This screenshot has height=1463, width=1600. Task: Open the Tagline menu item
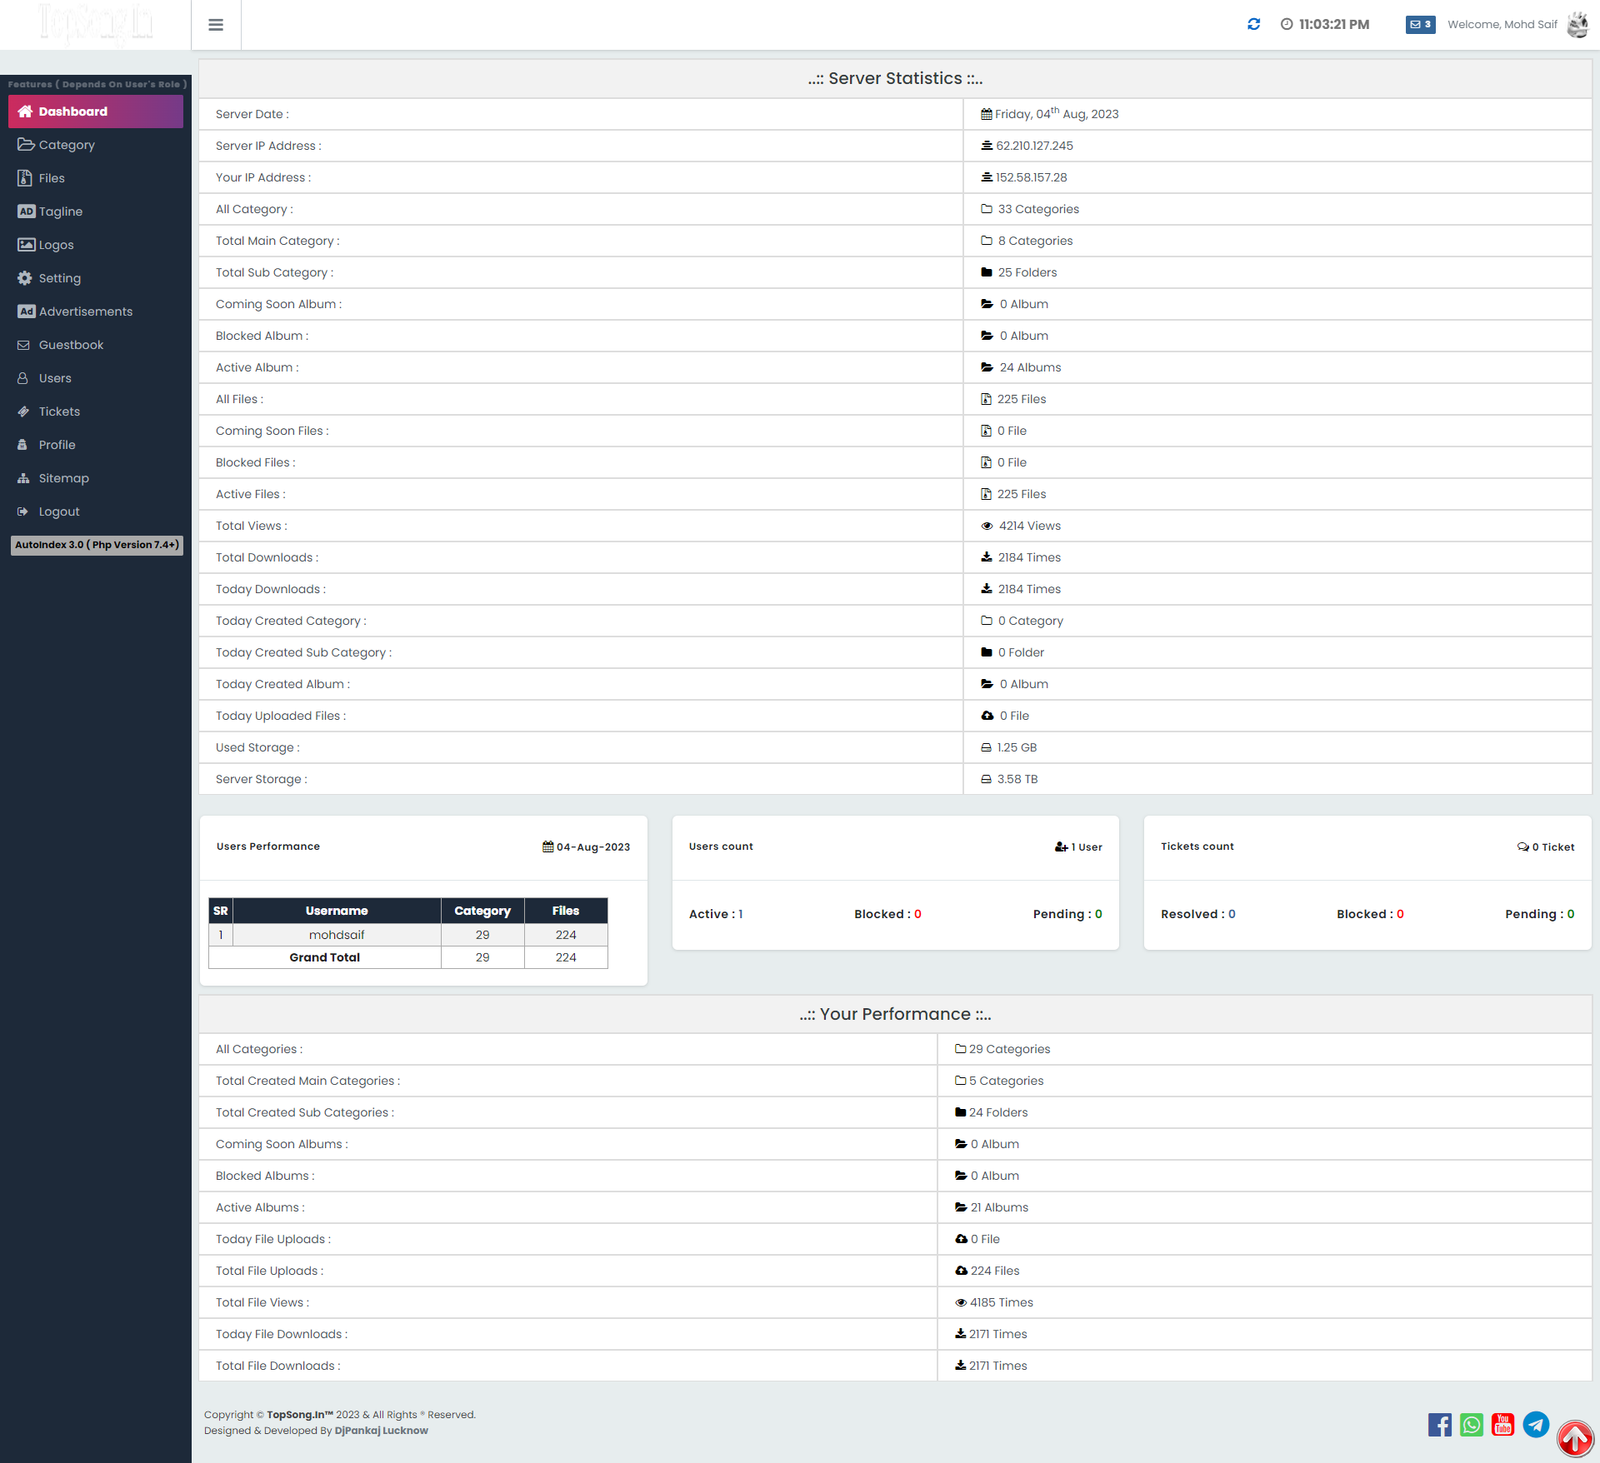[x=60, y=212]
